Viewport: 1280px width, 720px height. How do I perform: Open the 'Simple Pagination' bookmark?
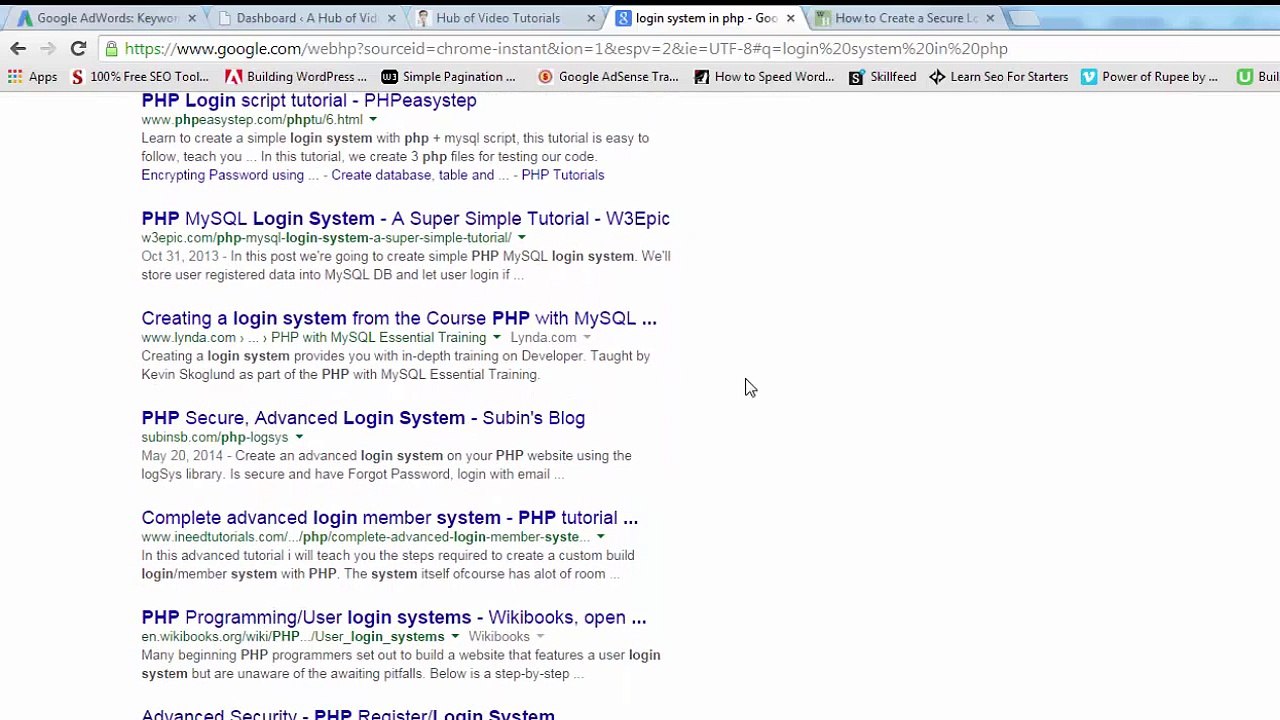pos(448,77)
